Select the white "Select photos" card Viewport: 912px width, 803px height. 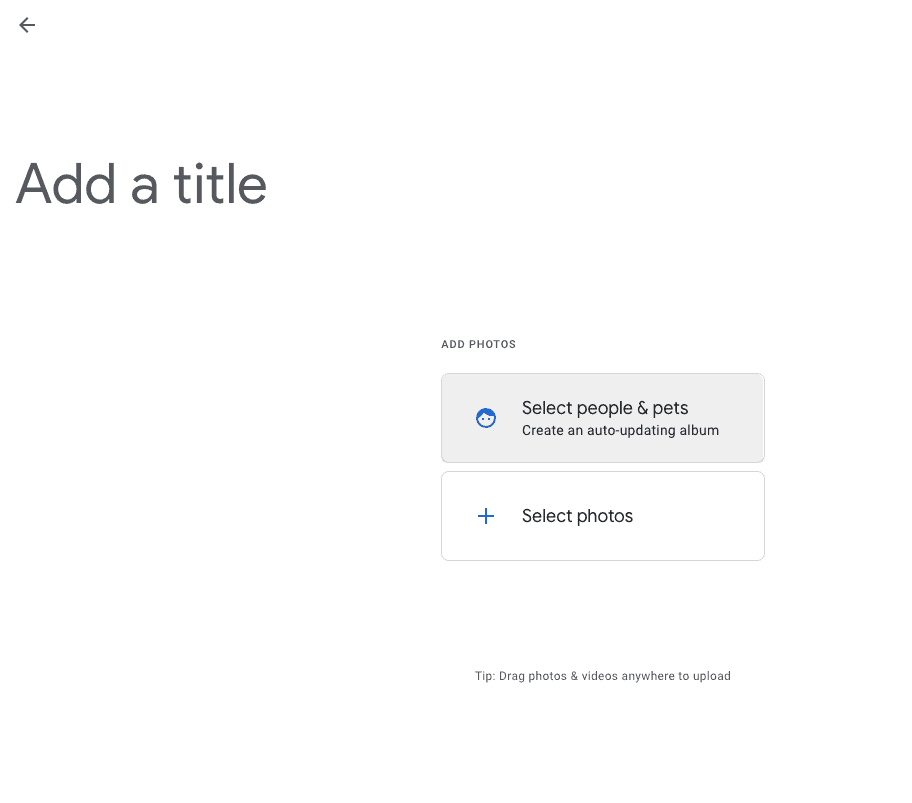602,516
